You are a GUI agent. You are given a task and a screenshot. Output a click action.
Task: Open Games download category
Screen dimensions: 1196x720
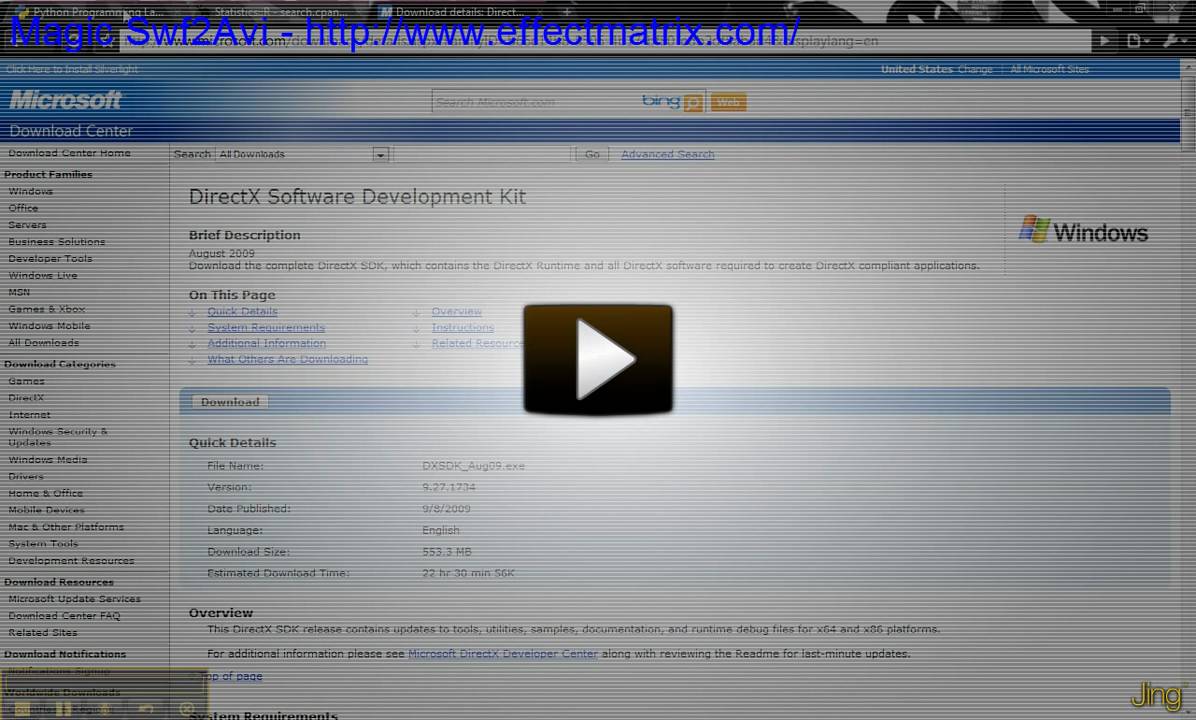(x=27, y=381)
